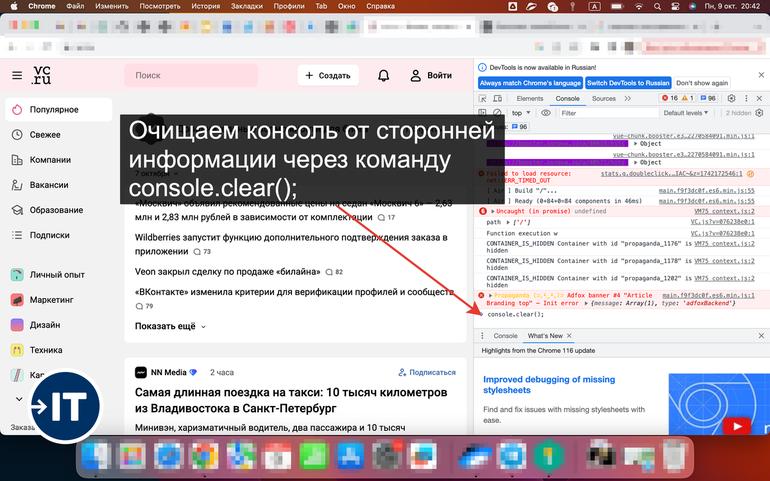
Task: Open the Default levels dropdown
Action: (x=686, y=113)
